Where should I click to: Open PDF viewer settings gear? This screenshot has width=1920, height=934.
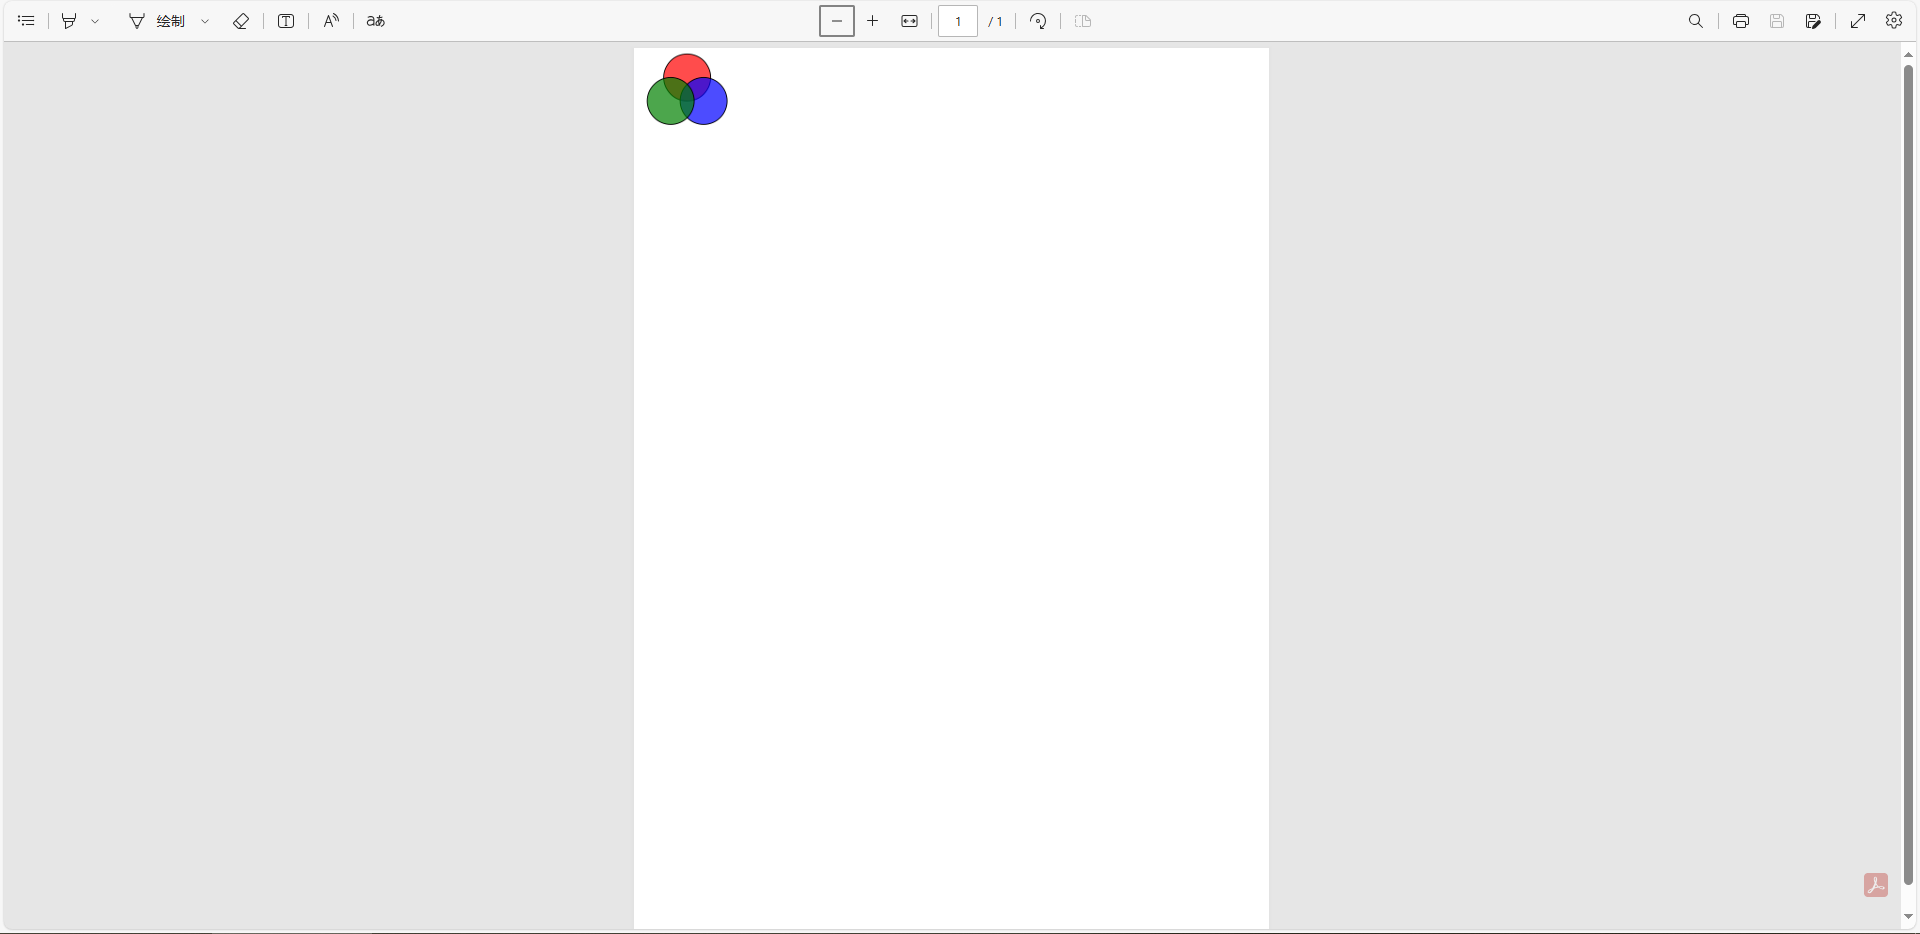pyautogui.click(x=1894, y=21)
